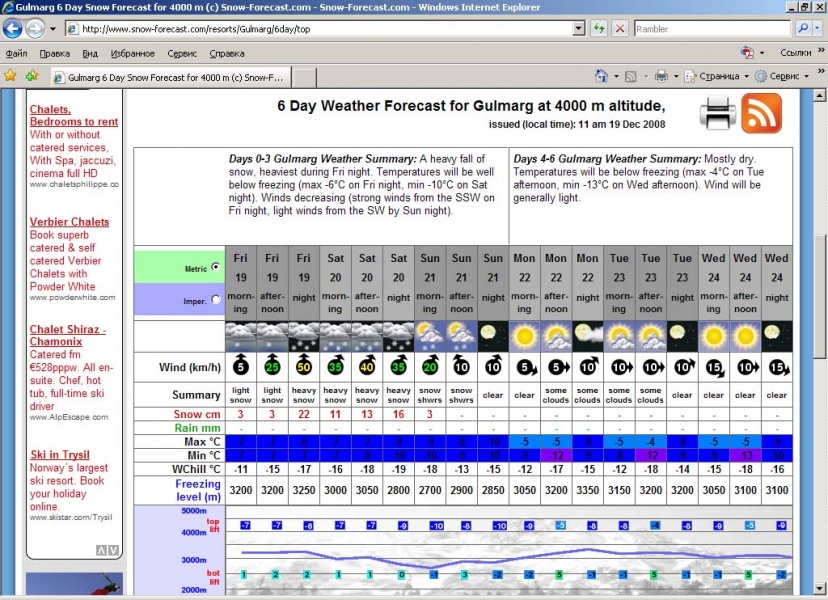Click the vertical page scrollbar
The image size is (828, 600).
coord(820,300)
